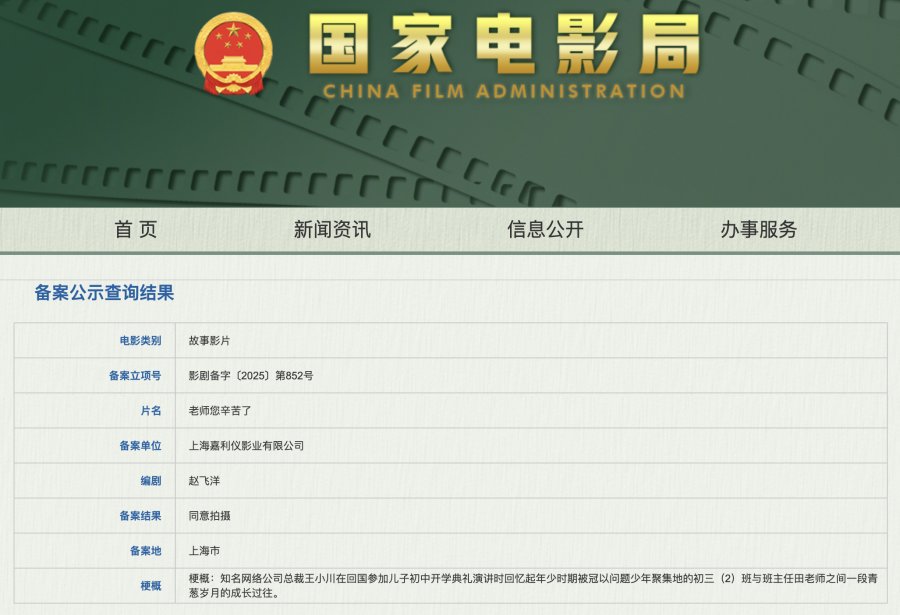This screenshot has width=900, height=615.
Task: Click the 备案立项号 row label
Action: [x=135, y=376]
